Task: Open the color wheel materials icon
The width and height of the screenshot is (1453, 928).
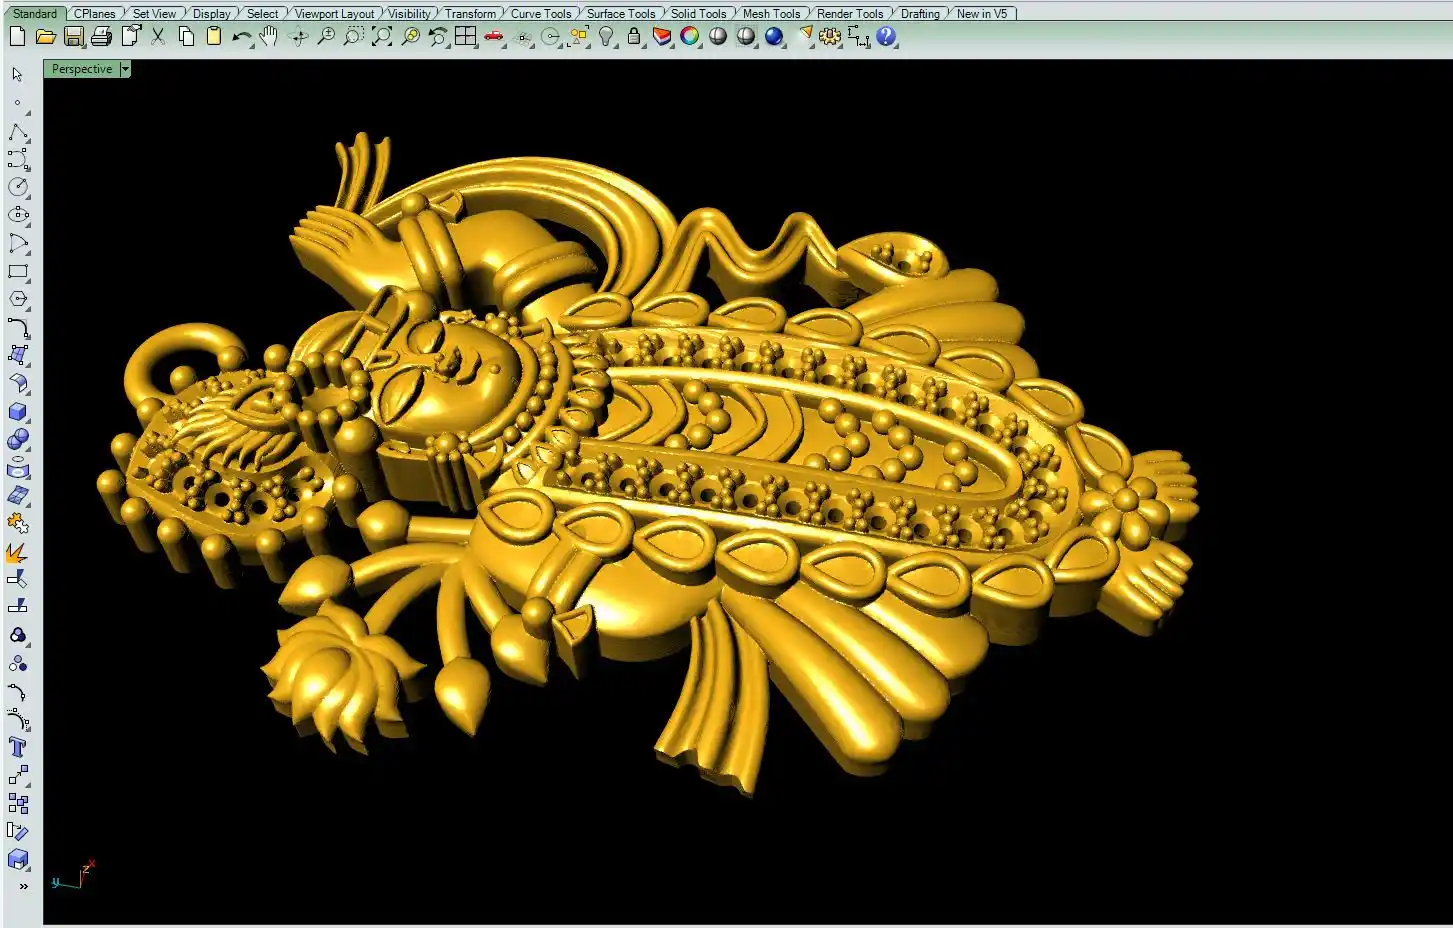Action: coord(690,37)
